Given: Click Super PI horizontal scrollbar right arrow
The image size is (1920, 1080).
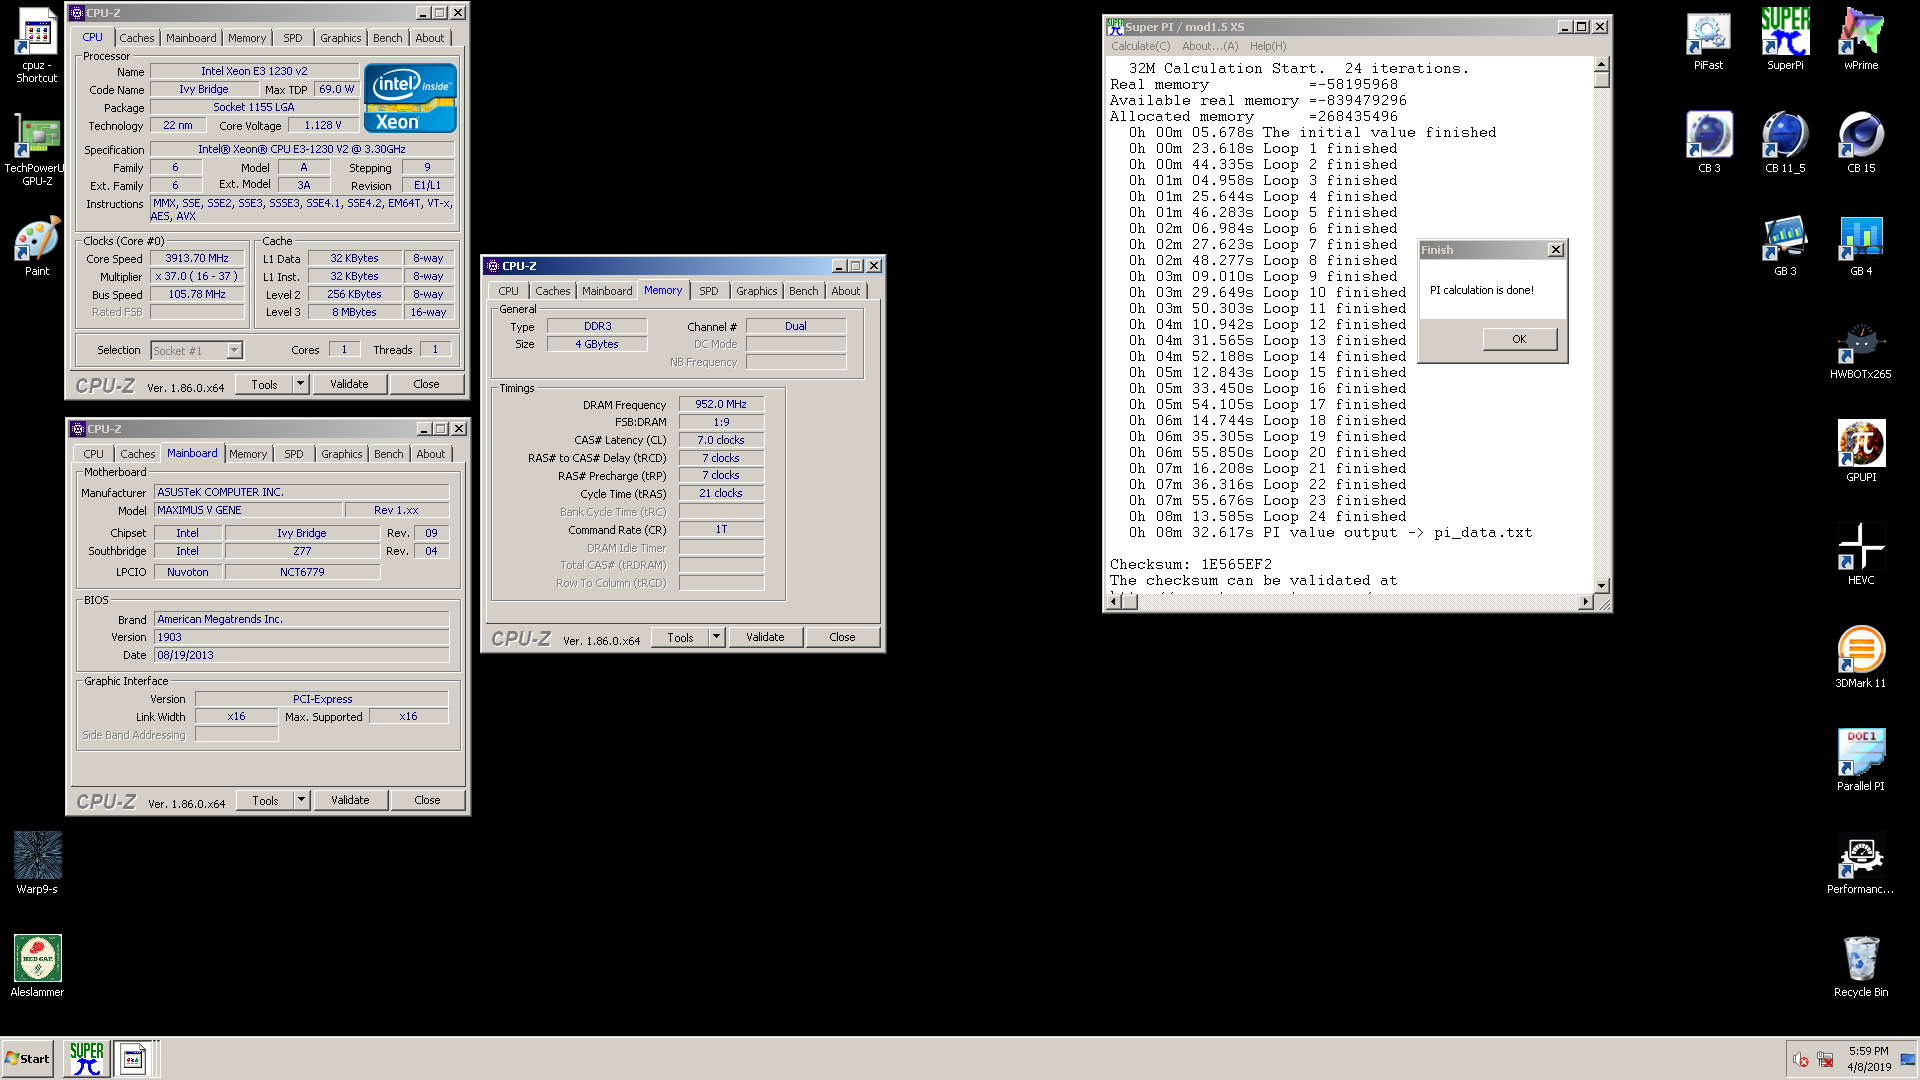Looking at the screenshot, I should click(1585, 602).
